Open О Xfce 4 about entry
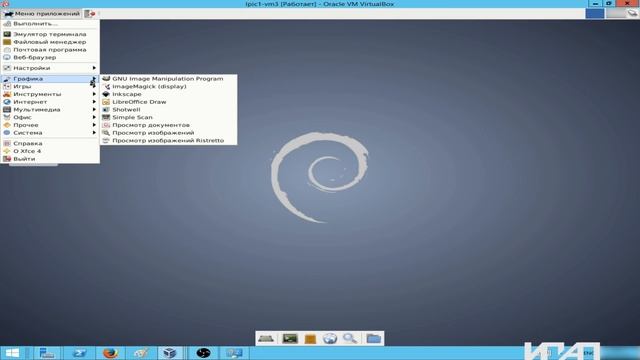The image size is (640, 360). [x=50, y=151]
